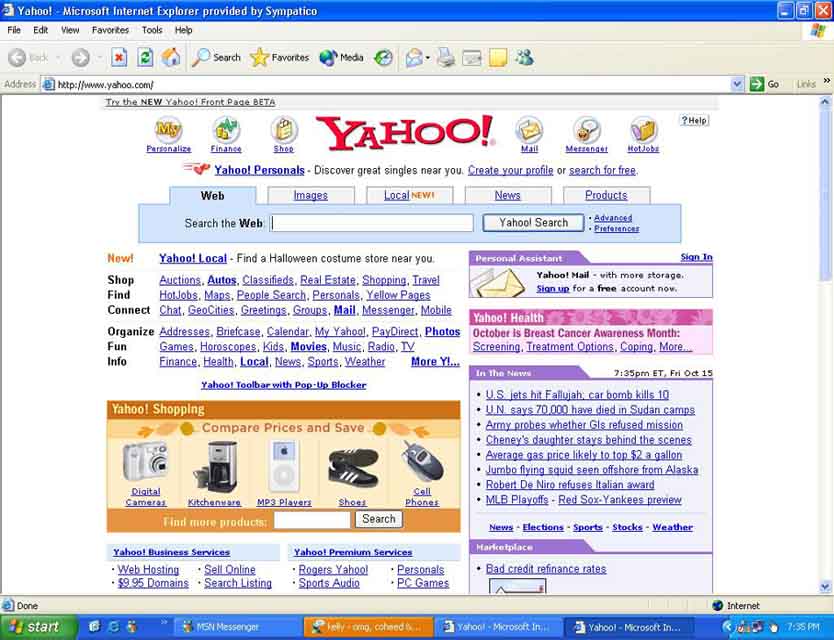
Task: Click the Kitchenware coffee maker thumbnail
Action: click(214, 467)
